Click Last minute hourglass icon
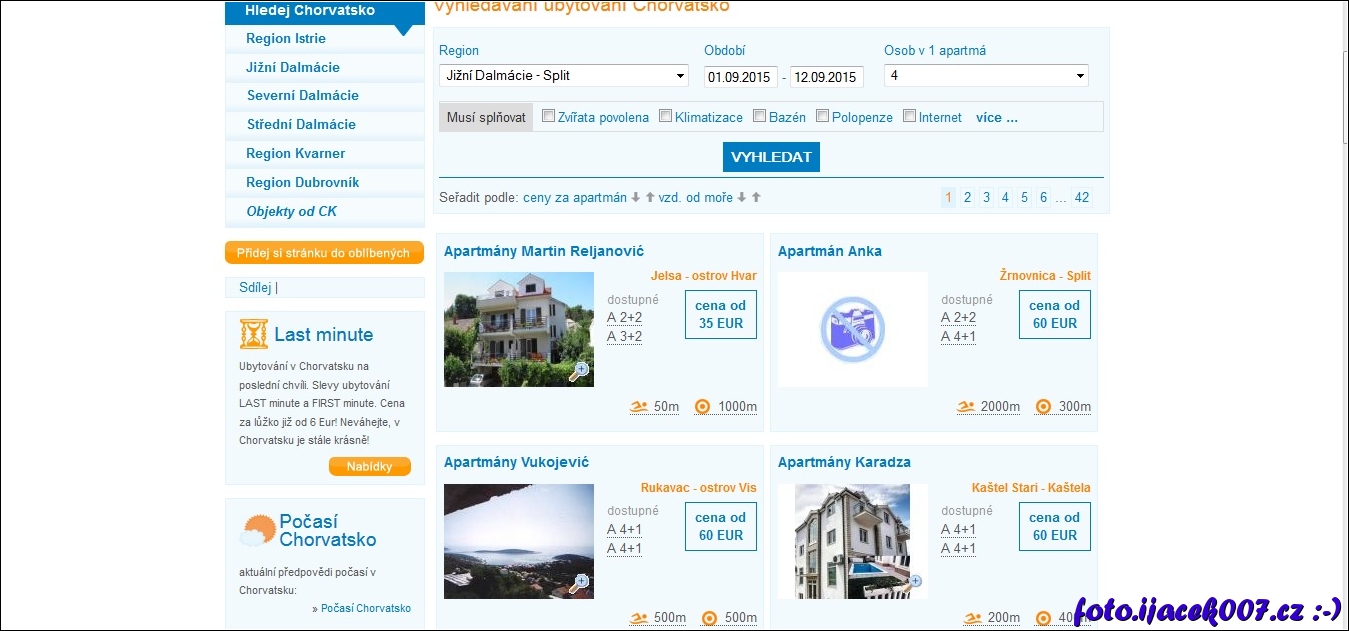 click(x=254, y=334)
